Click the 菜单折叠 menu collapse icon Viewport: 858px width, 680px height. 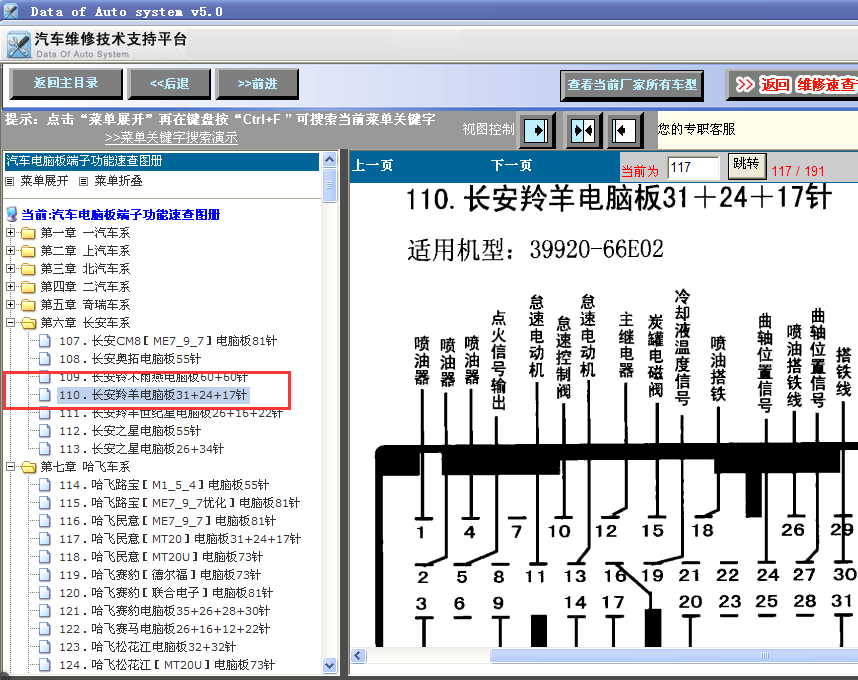pos(83,181)
